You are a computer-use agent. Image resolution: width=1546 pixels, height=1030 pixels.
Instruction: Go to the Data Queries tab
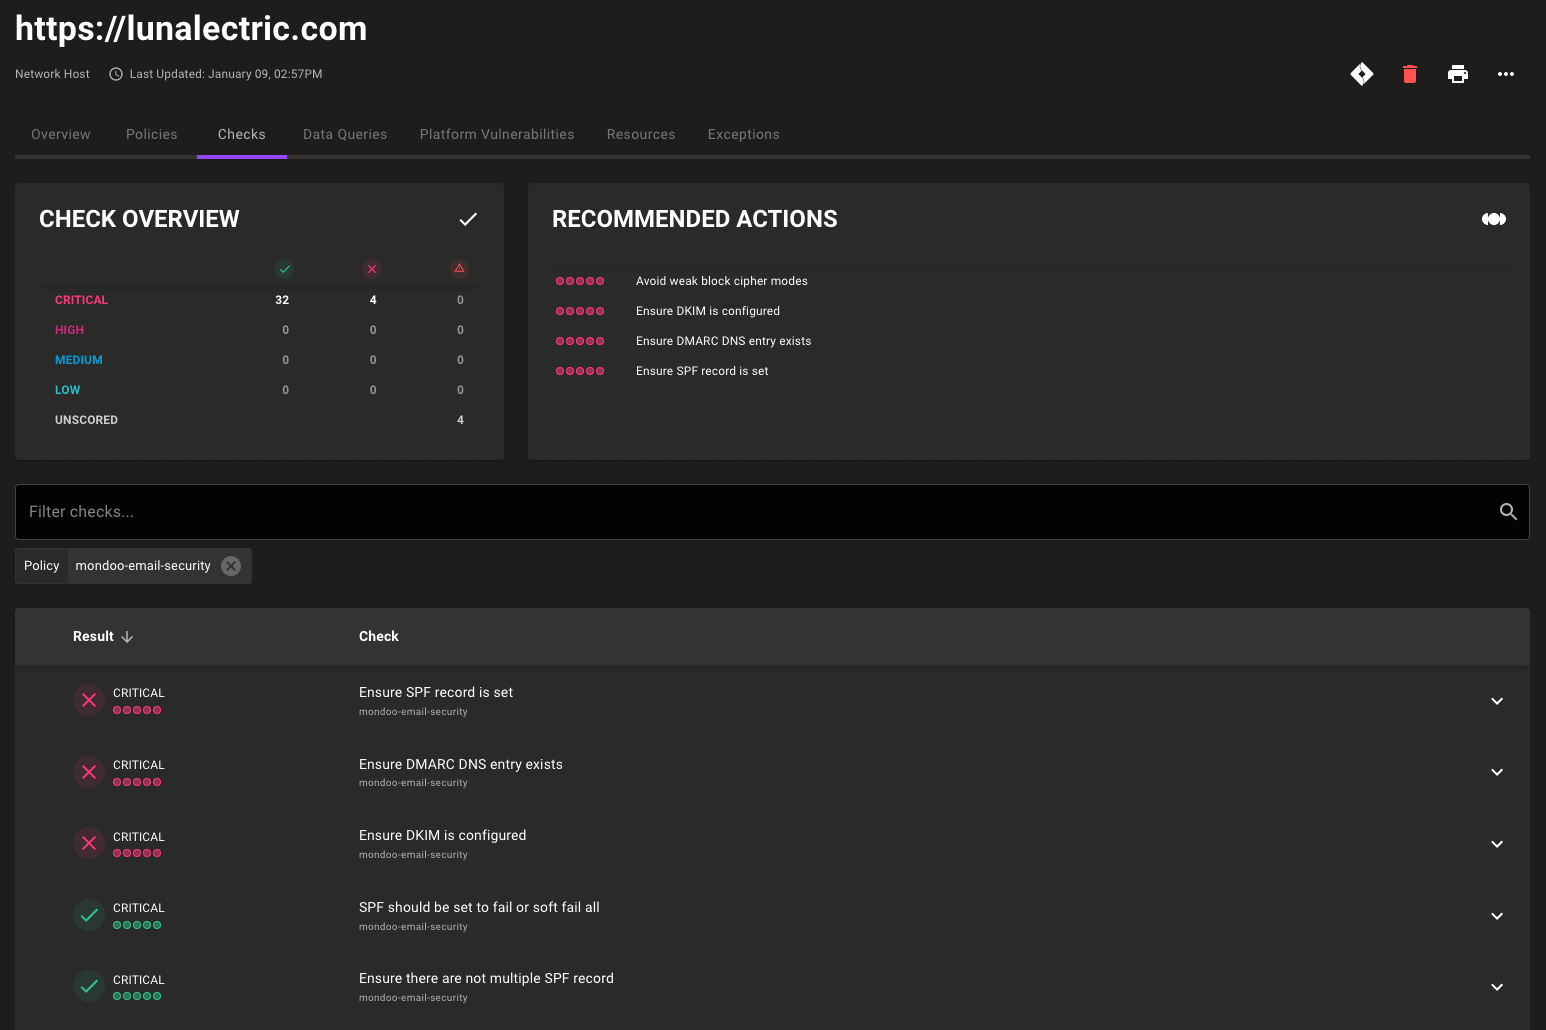(x=344, y=134)
